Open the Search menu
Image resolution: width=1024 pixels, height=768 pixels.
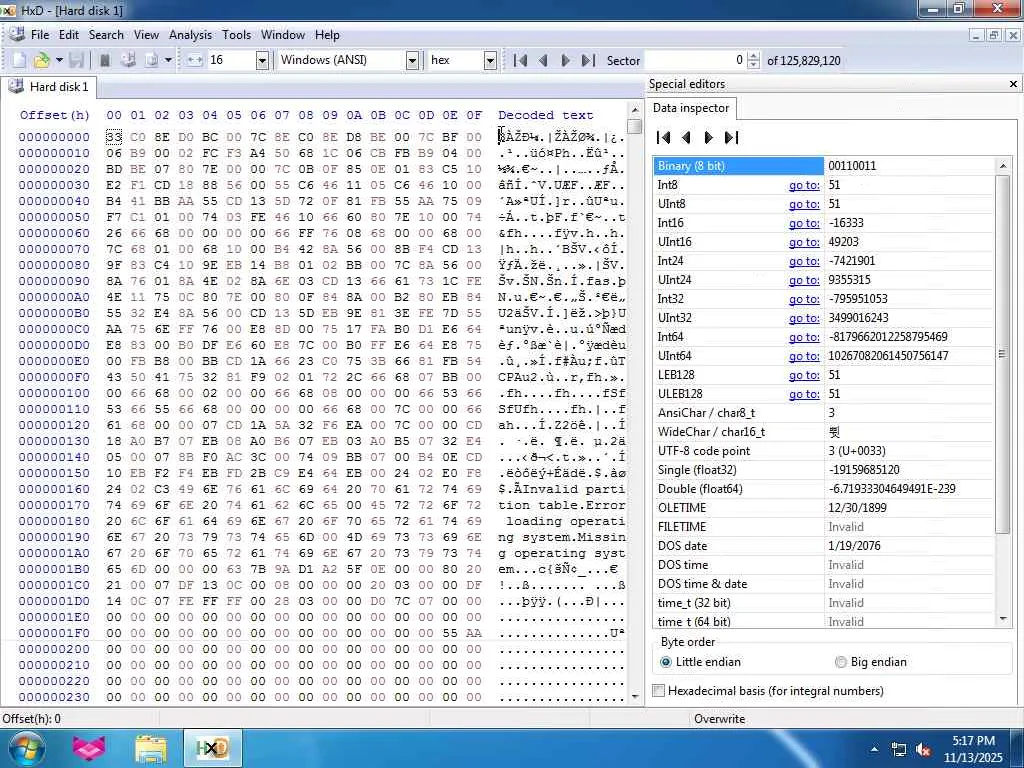pos(106,35)
